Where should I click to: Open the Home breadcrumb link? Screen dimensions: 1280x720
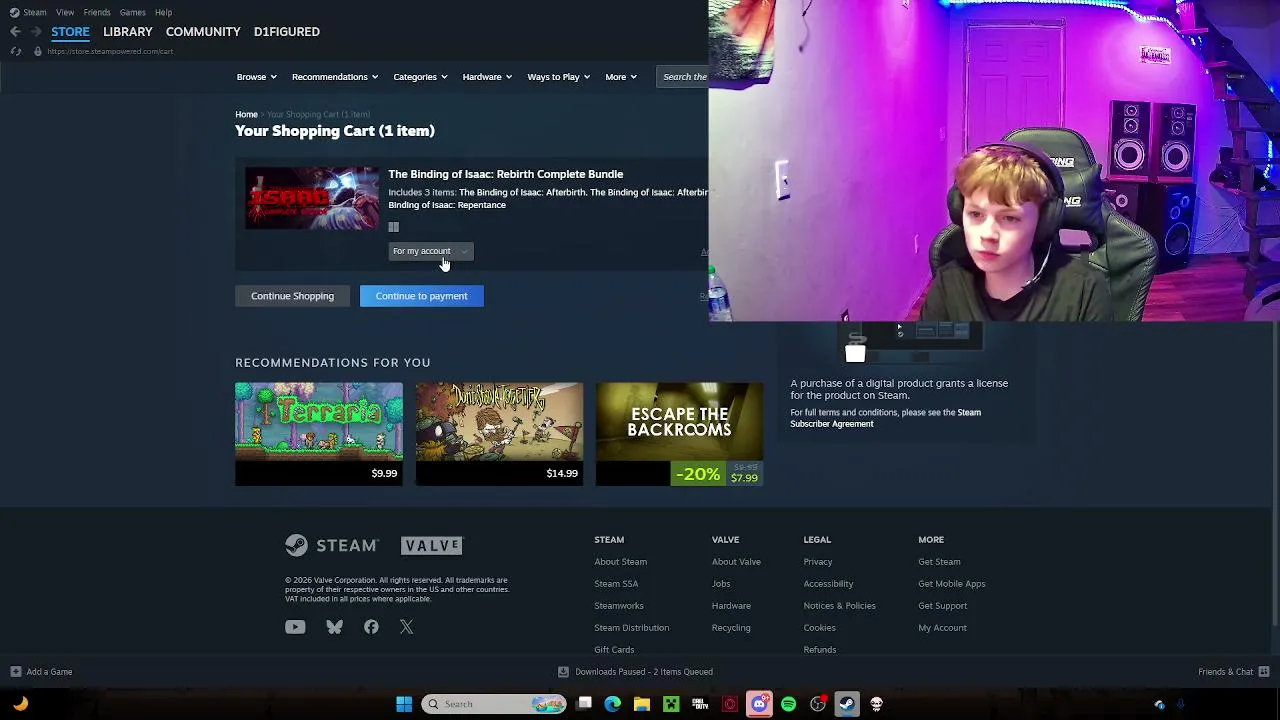pyautogui.click(x=246, y=115)
